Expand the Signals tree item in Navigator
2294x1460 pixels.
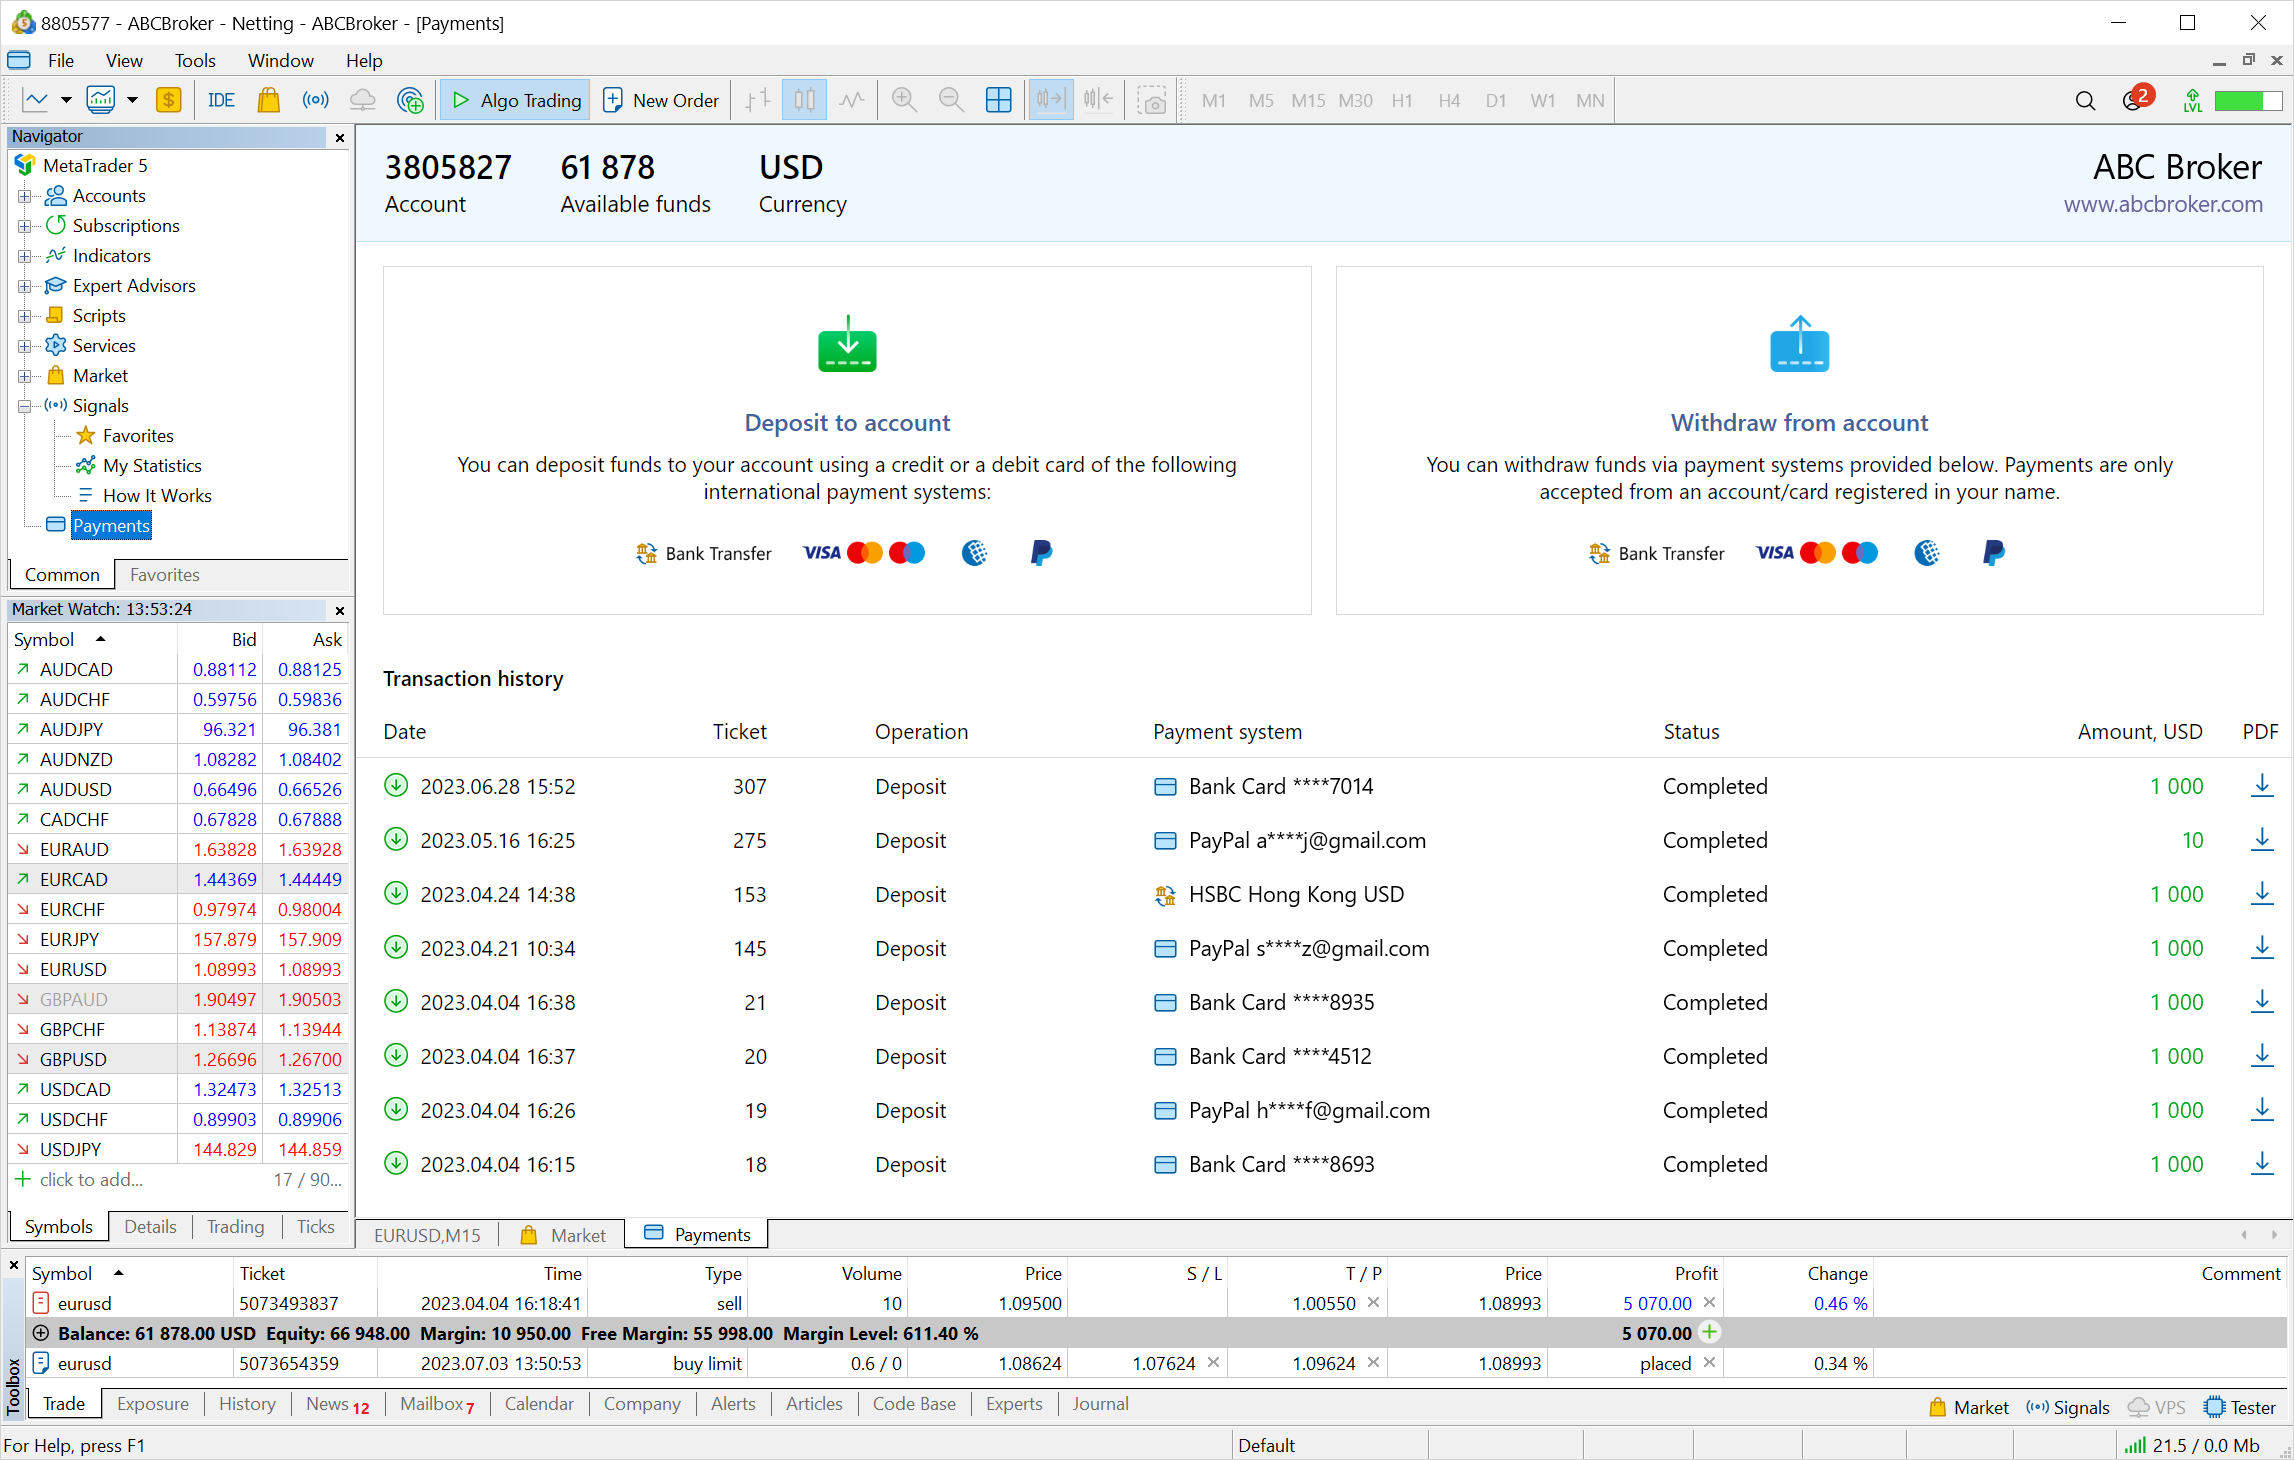25,405
